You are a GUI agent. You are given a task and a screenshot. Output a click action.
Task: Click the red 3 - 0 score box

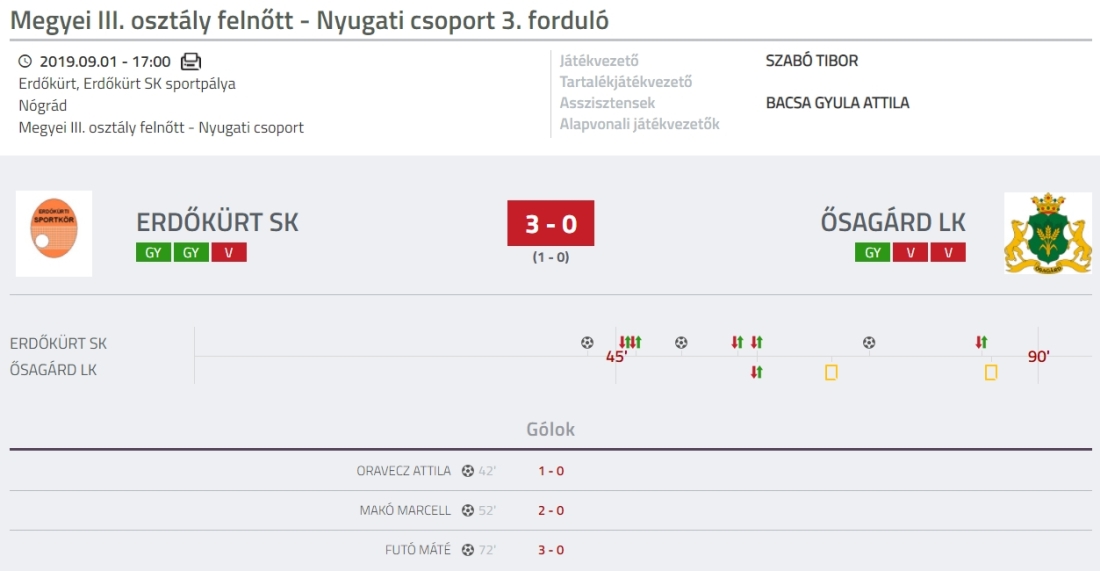pyautogui.click(x=551, y=223)
